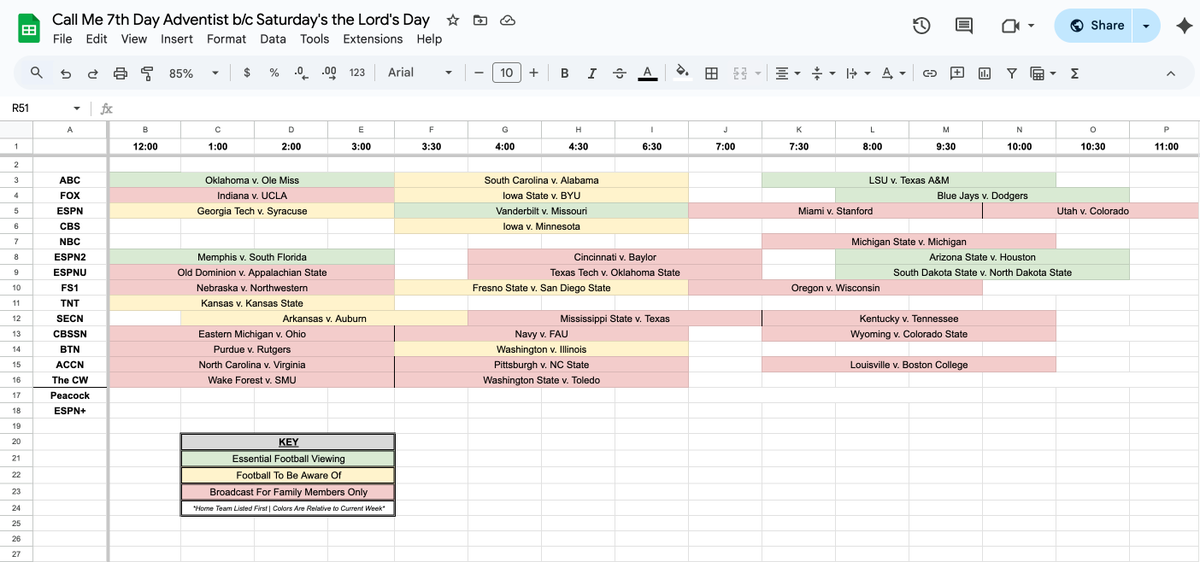Open the text color picker

pos(647,72)
